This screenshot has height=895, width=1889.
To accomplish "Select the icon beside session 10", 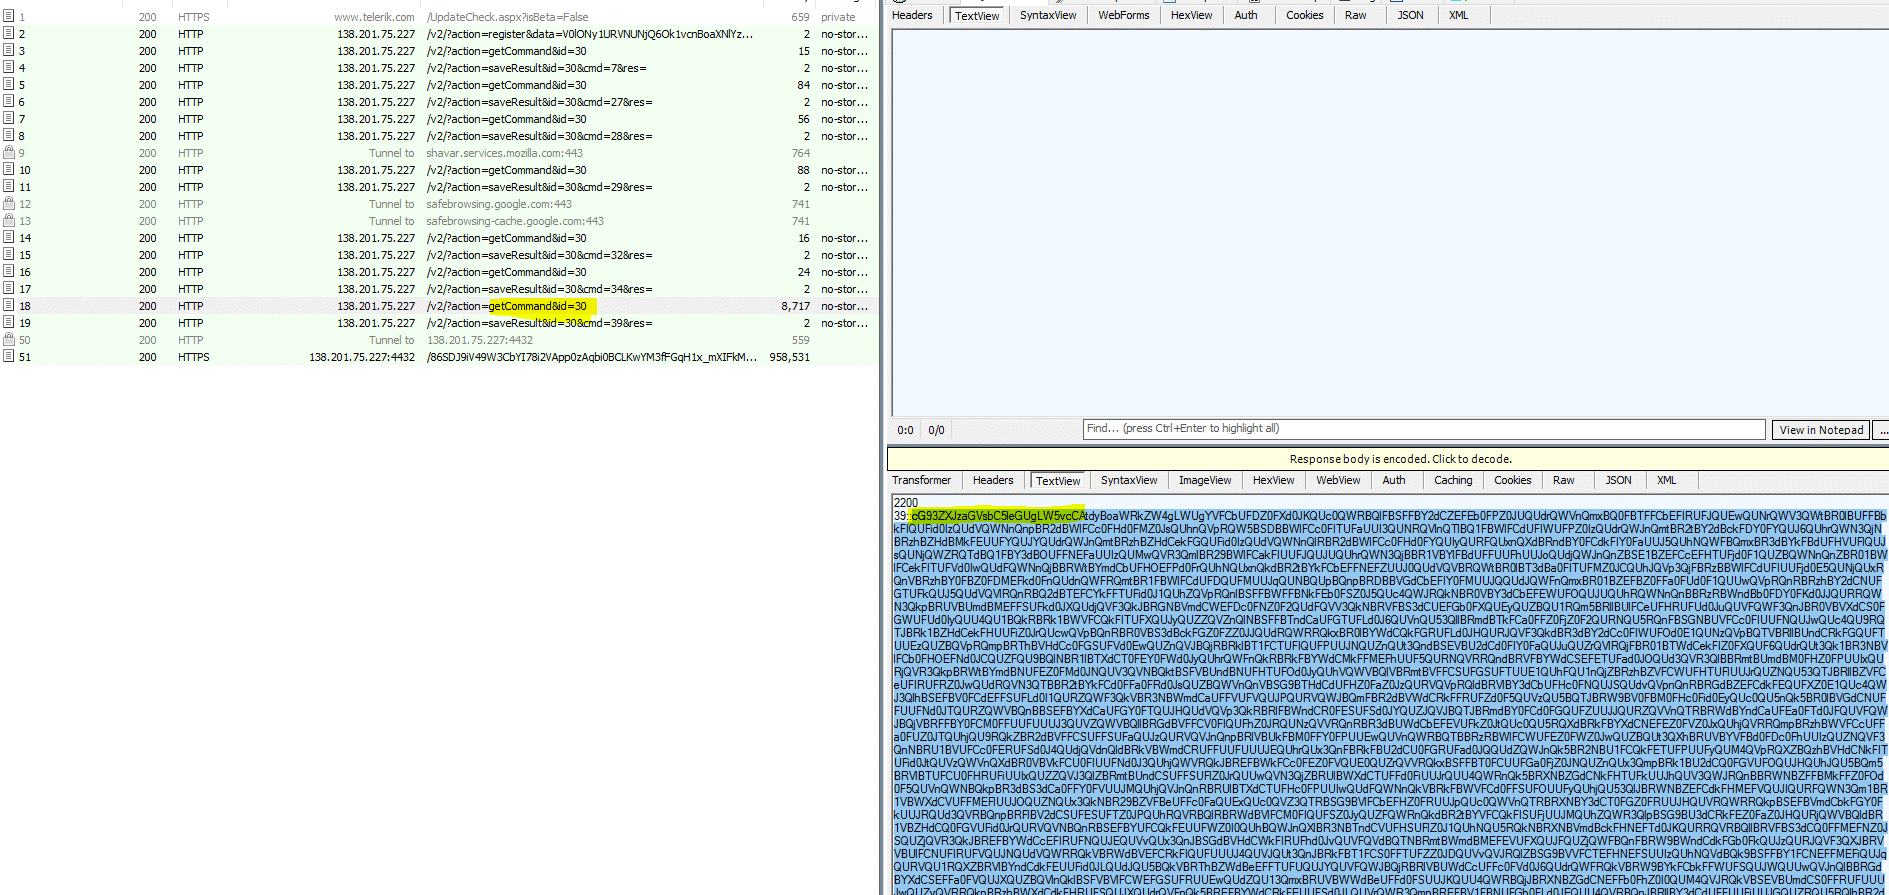I will tap(8, 170).
